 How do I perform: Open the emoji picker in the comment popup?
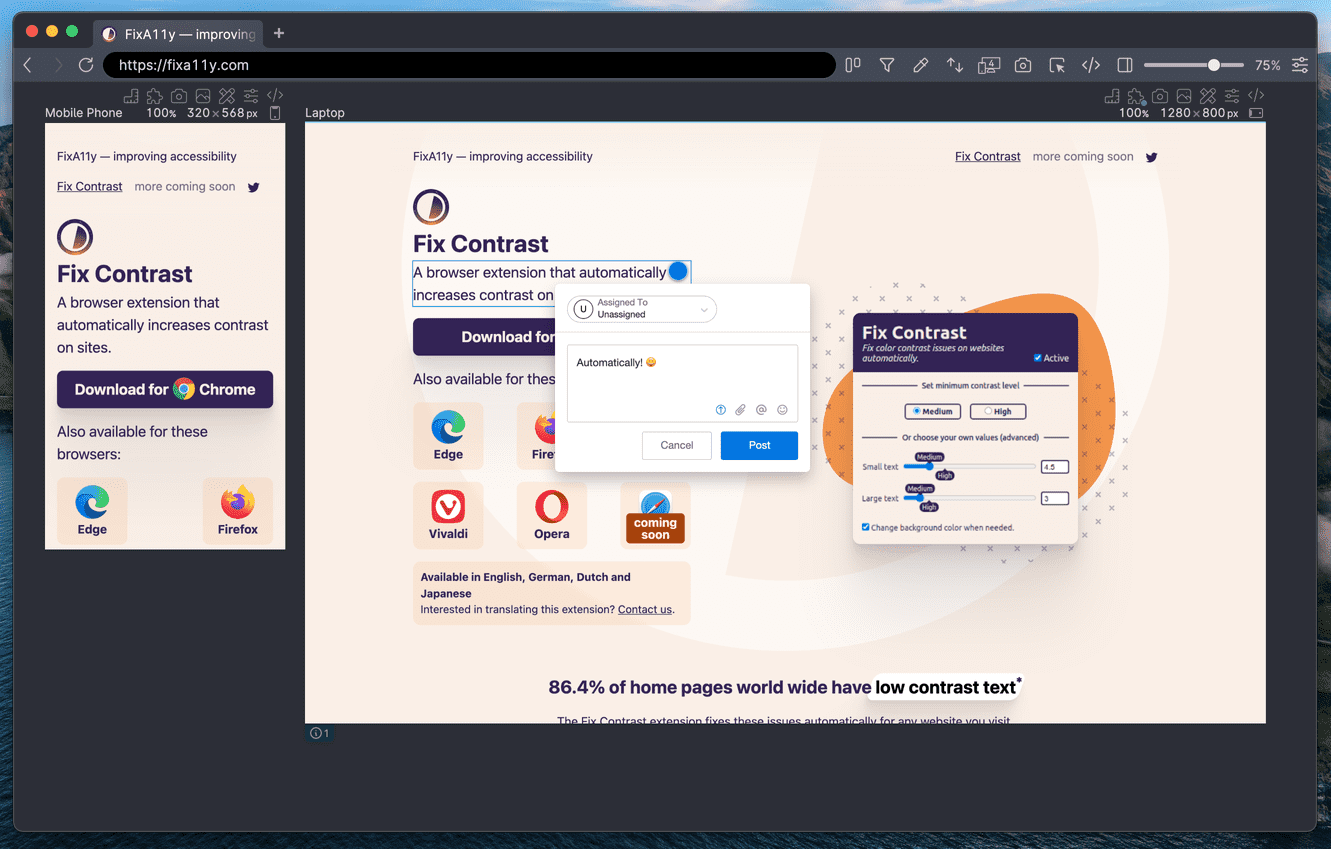pyautogui.click(x=781, y=409)
